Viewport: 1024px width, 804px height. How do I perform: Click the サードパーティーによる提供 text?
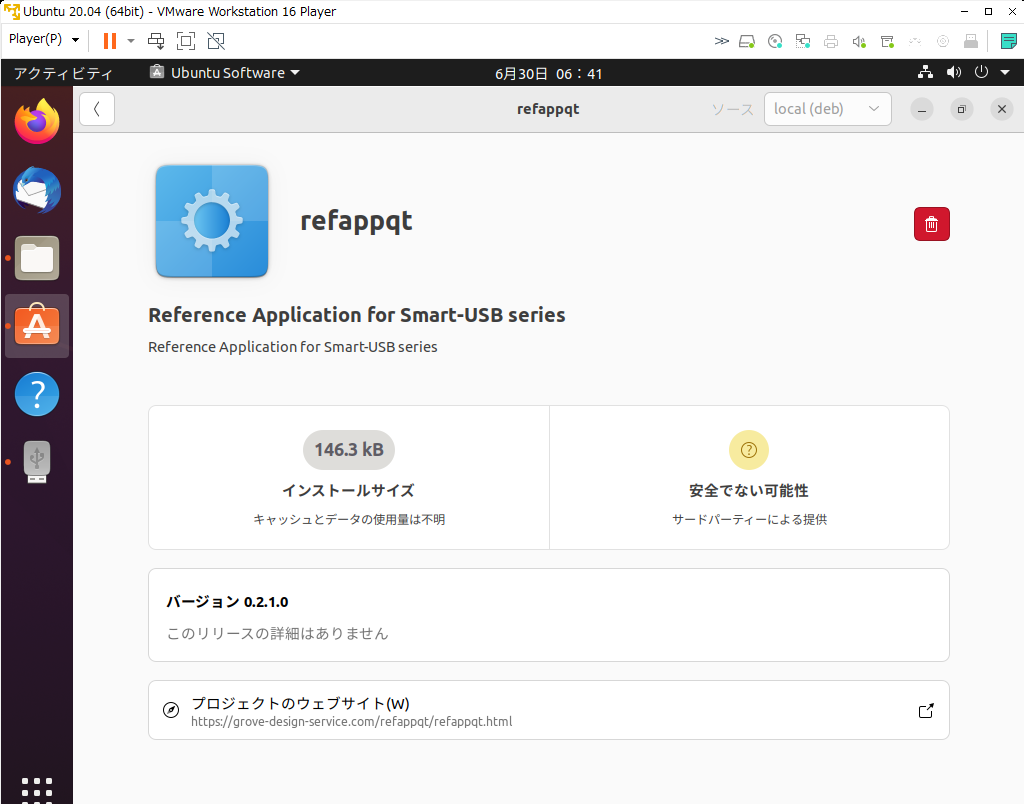pos(749,519)
